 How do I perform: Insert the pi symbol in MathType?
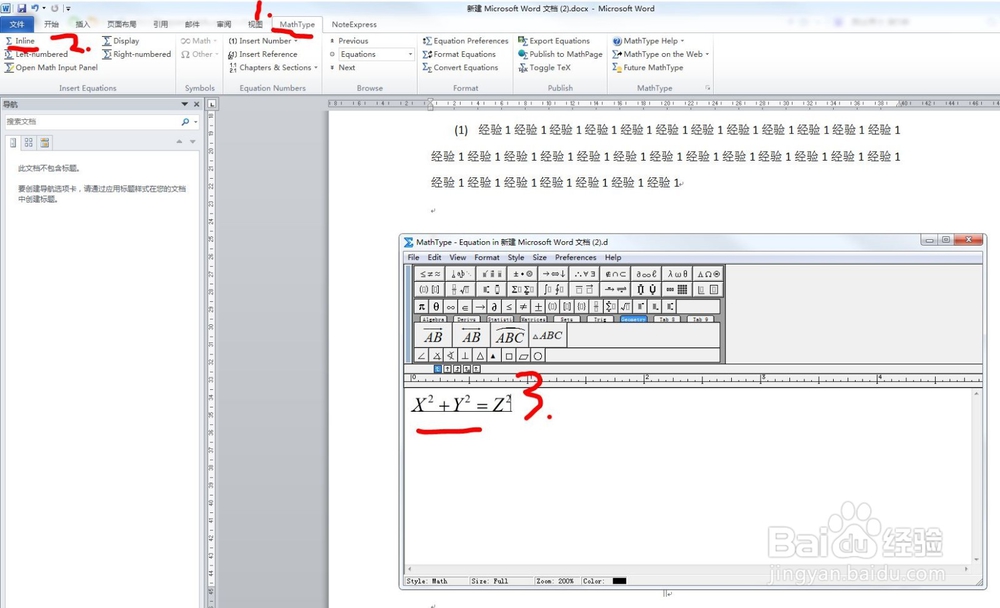tap(422, 307)
